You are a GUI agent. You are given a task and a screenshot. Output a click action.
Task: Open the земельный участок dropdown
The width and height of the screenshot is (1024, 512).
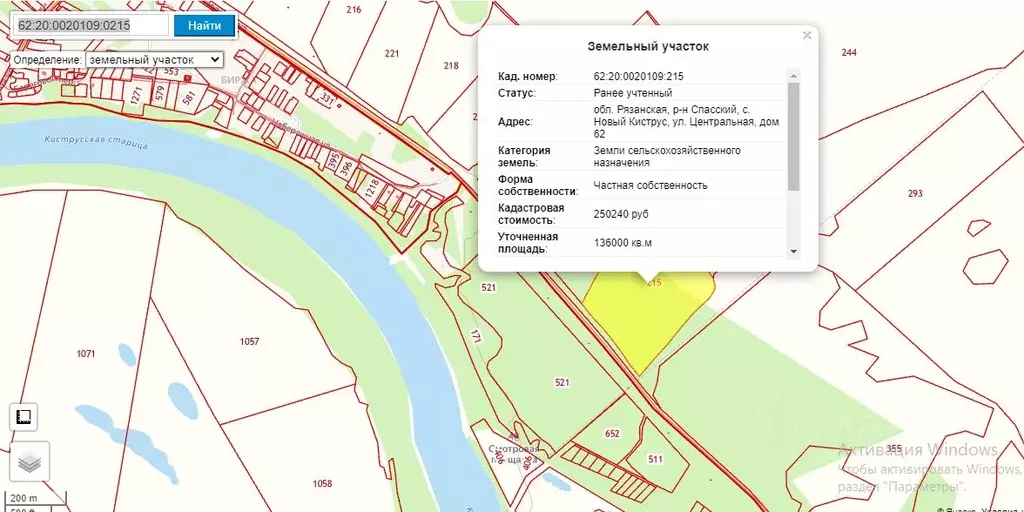pos(154,59)
